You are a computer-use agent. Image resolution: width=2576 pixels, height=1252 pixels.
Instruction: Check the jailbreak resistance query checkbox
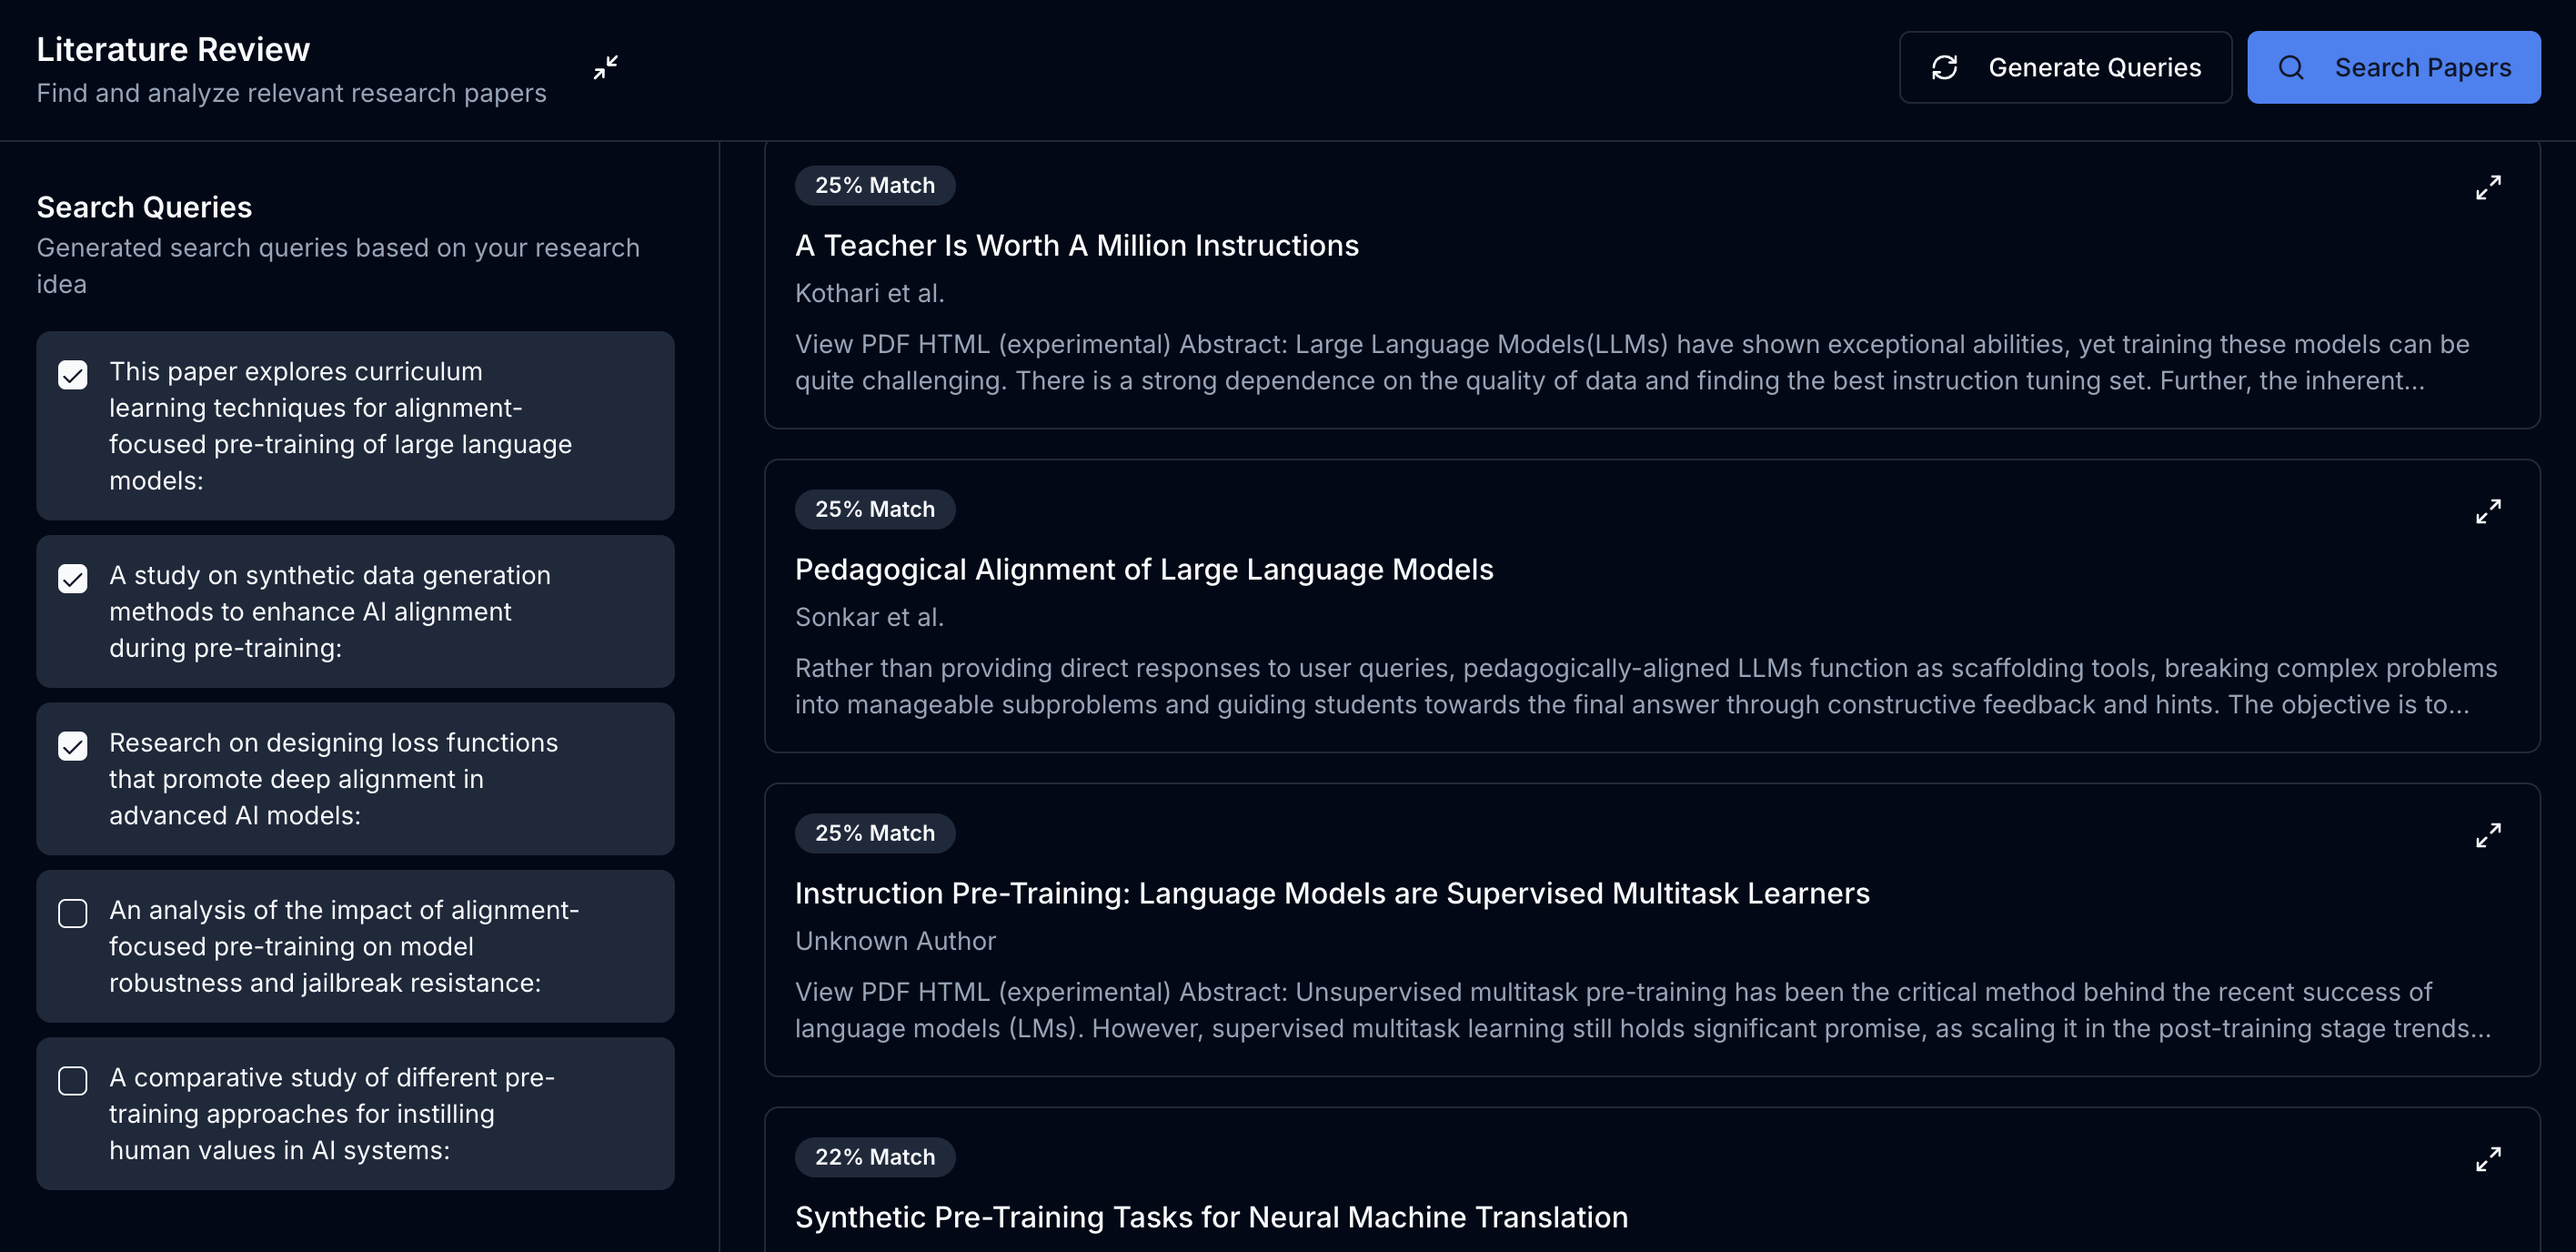tap(73, 913)
